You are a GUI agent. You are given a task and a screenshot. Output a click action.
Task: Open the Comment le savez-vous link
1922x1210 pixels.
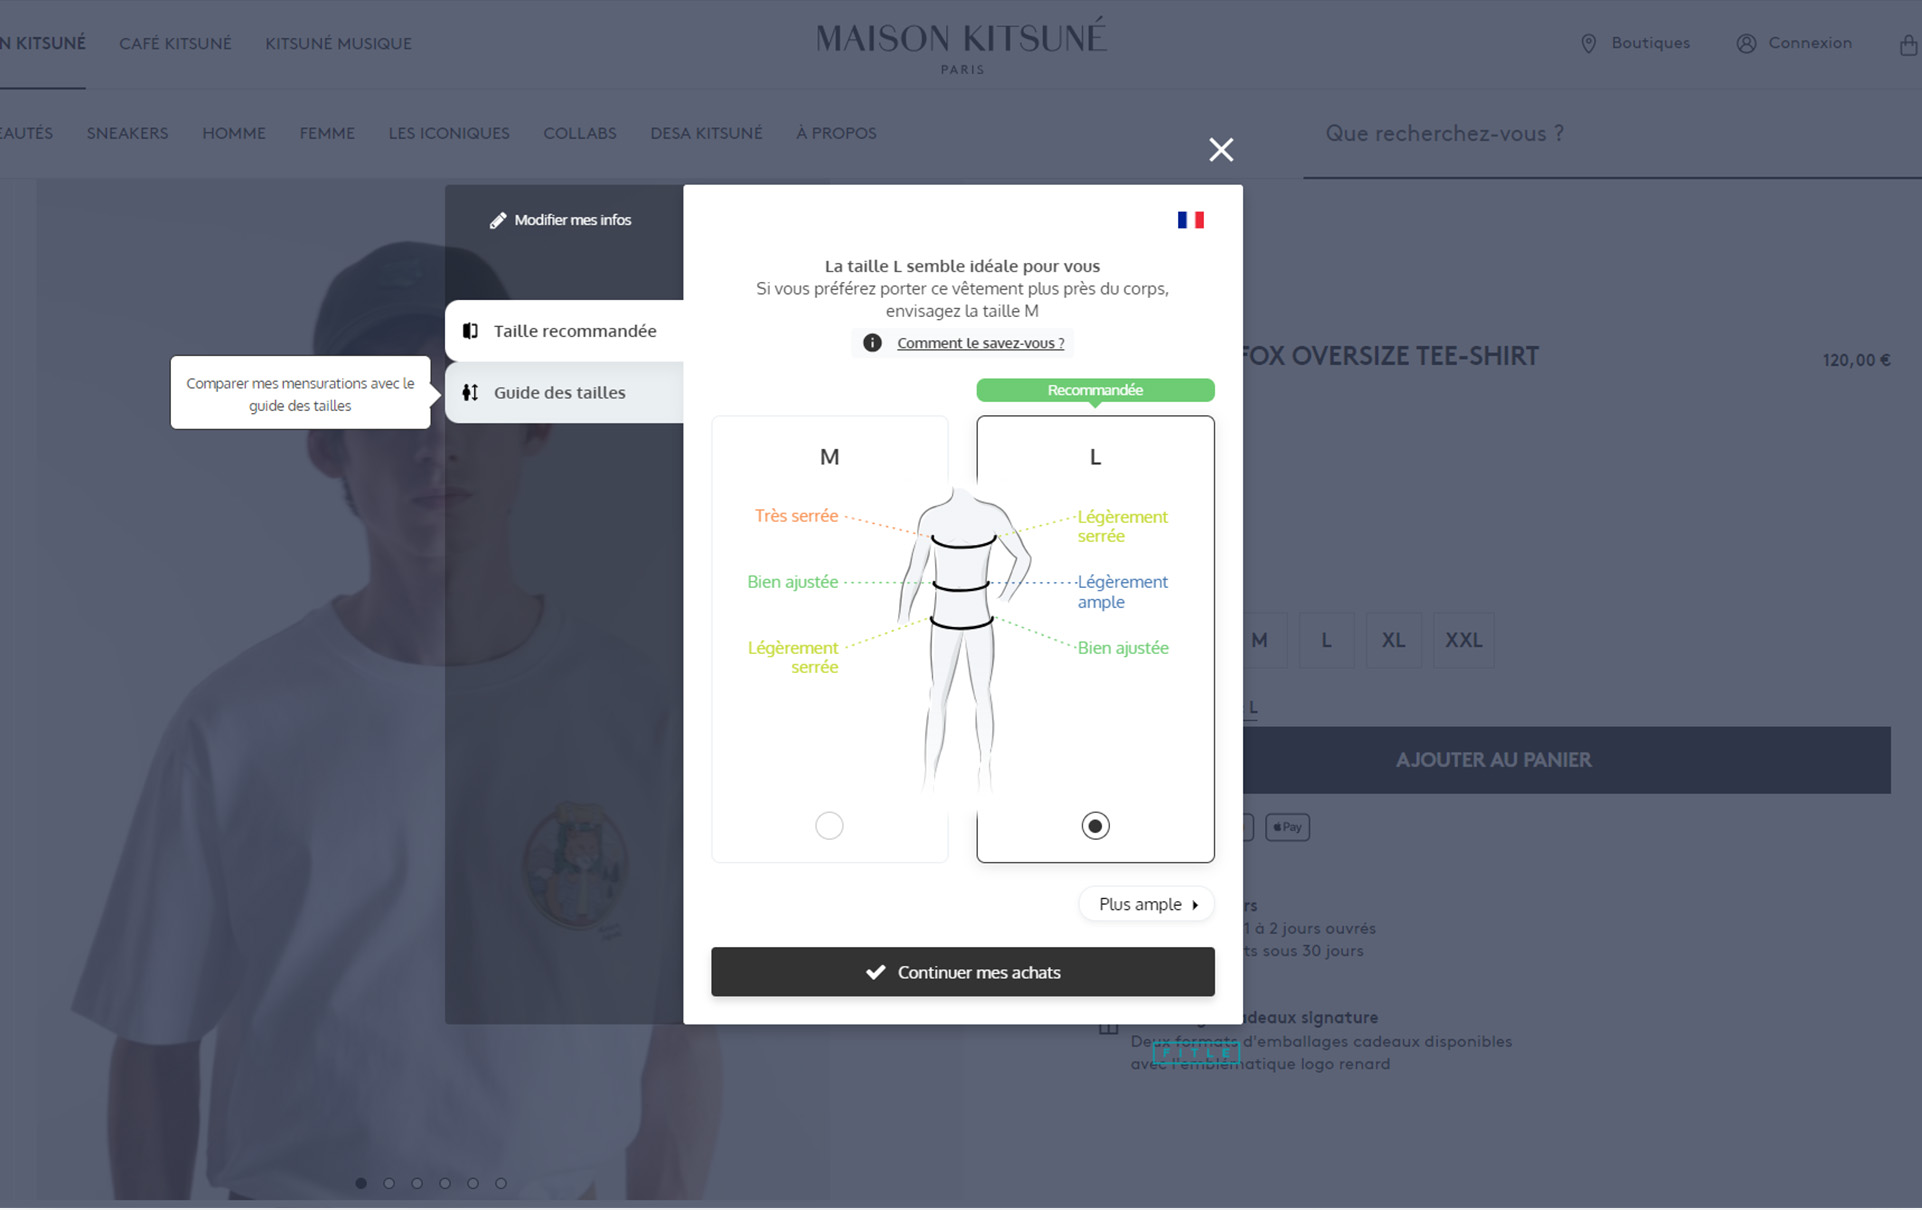pyautogui.click(x=980, y=343)
